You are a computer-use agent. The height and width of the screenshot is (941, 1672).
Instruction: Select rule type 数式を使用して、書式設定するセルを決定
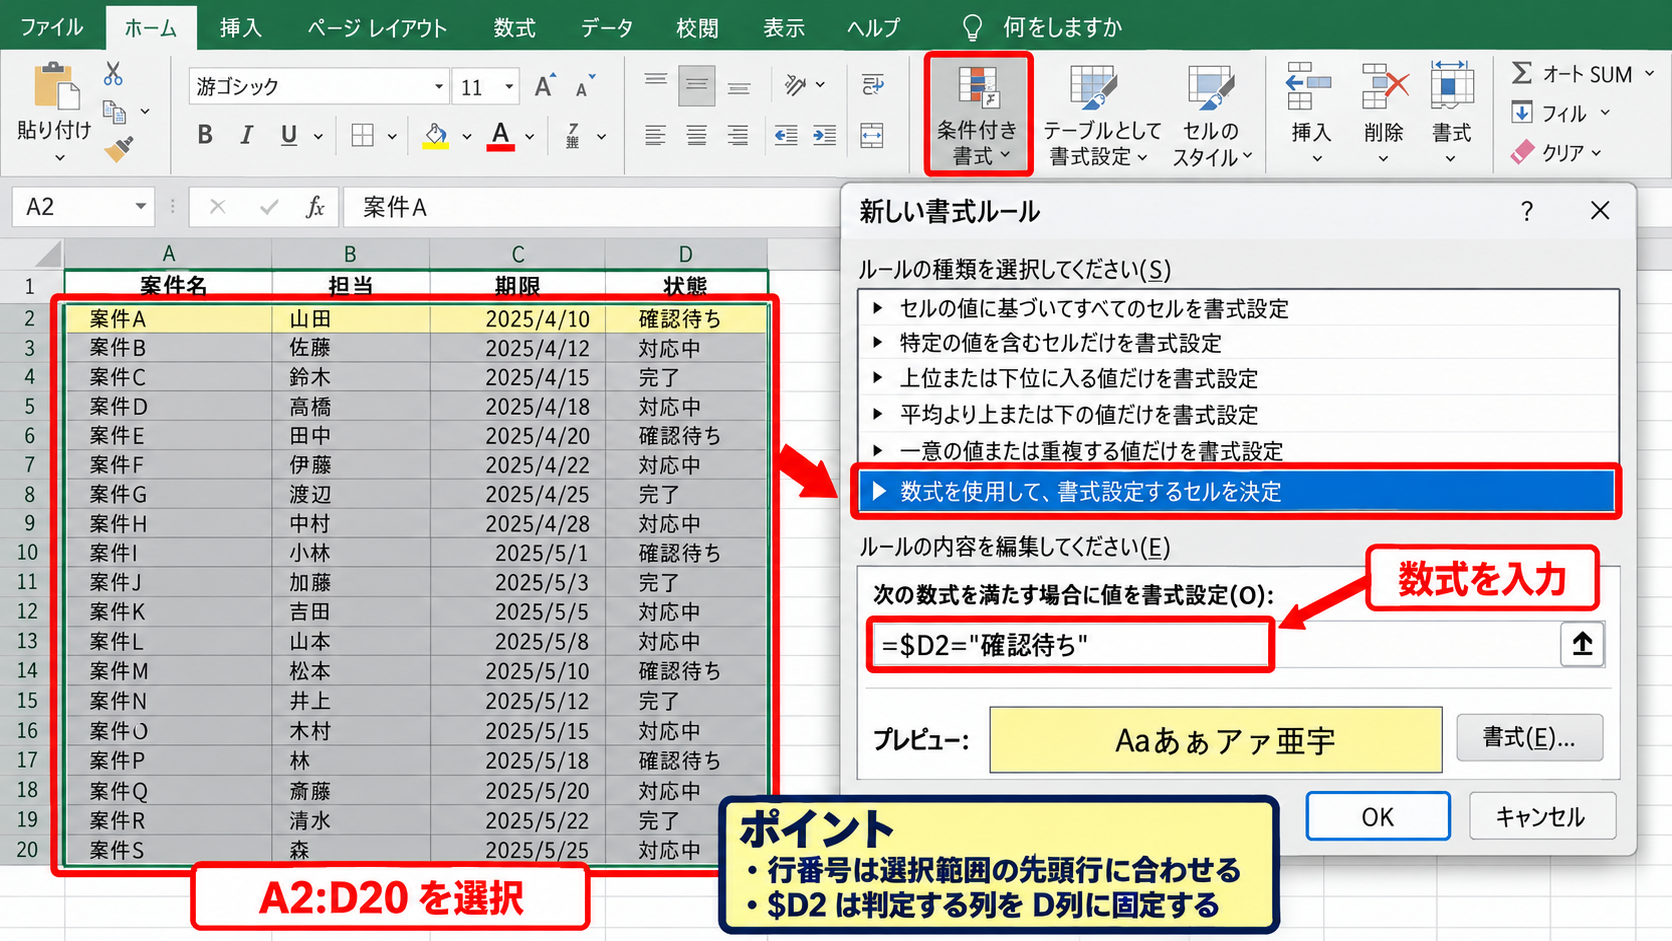[x=1236, y=491]
